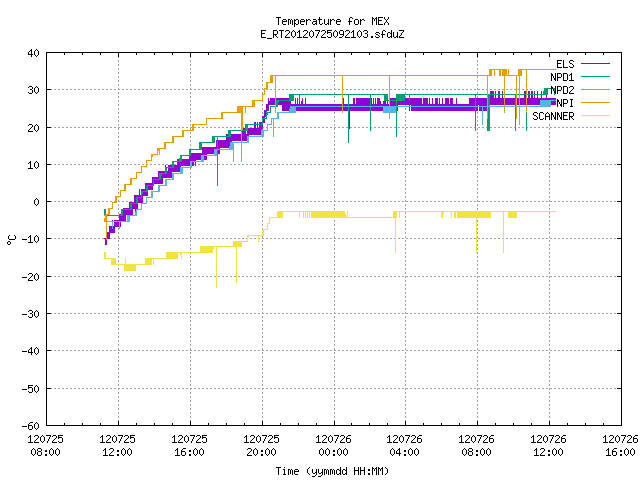This screenshot has width=640, height=480.
Task: Click the y-axis tick label 40
Action: (33, 53)
